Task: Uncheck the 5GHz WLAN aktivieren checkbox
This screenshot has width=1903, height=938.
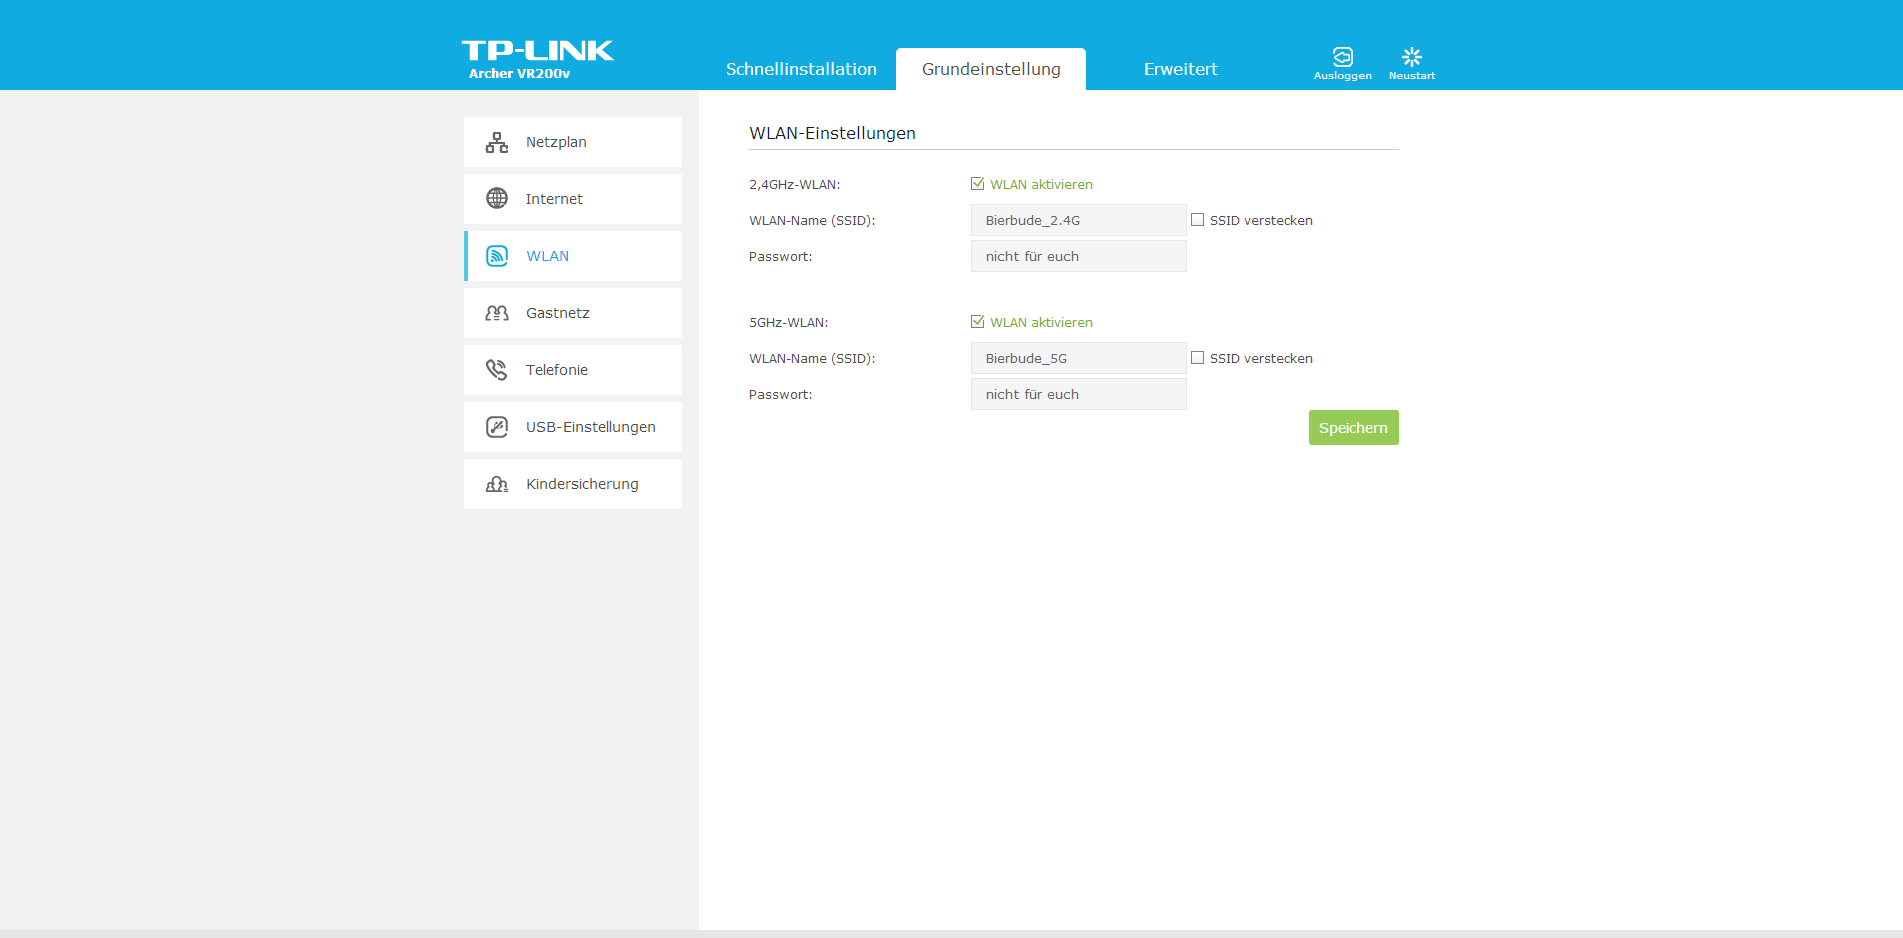Action: point(977,322)
